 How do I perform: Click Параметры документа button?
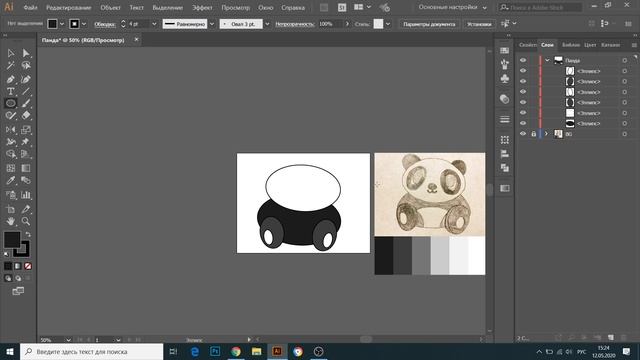[x=429, y=24]
